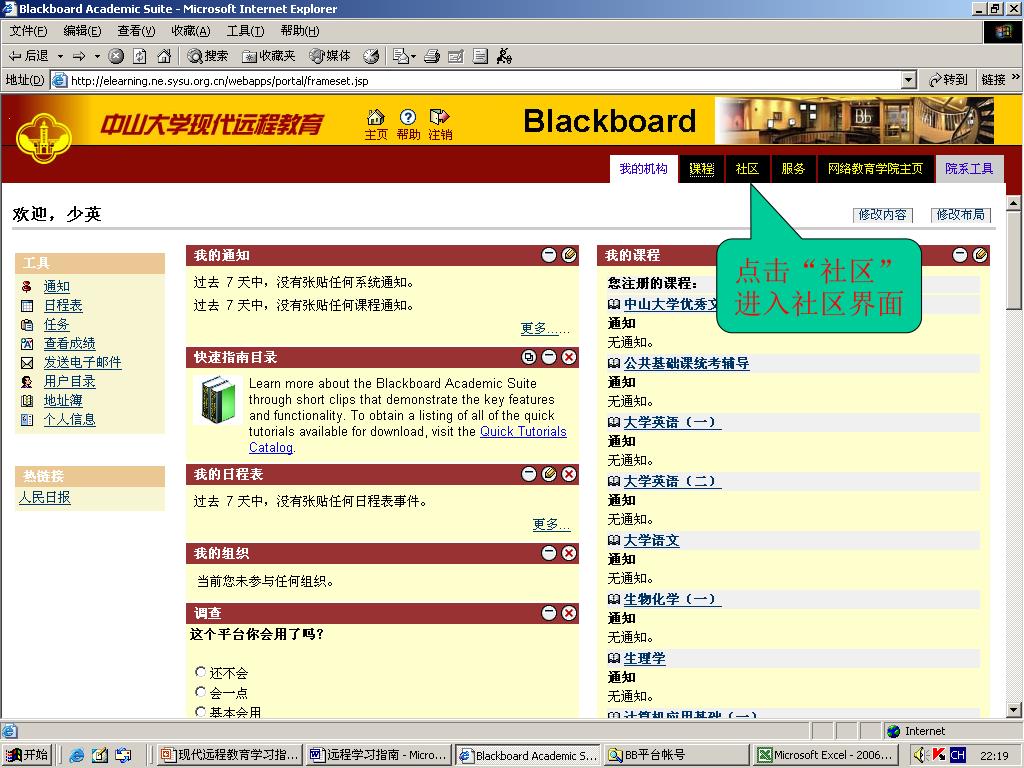Open the 发送电子邮件 tool link
This screenshot has height=768, width=1024.
(83, 362)
